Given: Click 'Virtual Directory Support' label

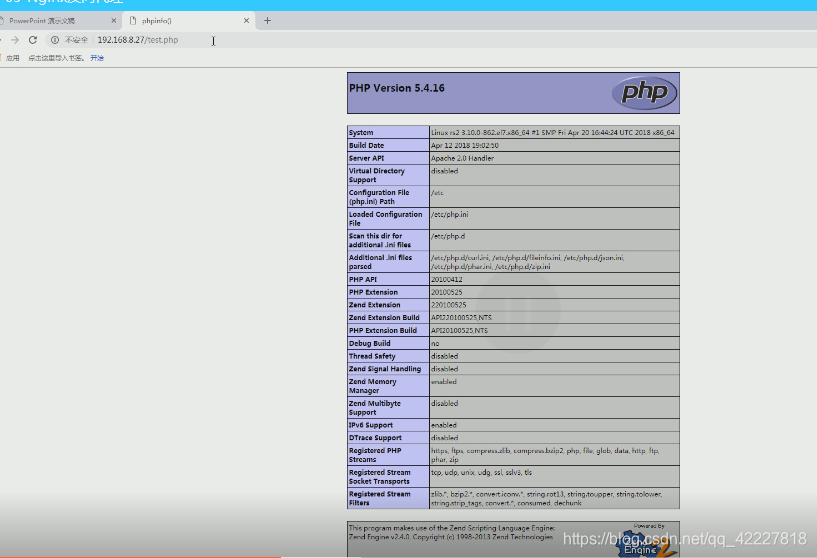Looking at the screenshot, I should (x=377, y=175).
